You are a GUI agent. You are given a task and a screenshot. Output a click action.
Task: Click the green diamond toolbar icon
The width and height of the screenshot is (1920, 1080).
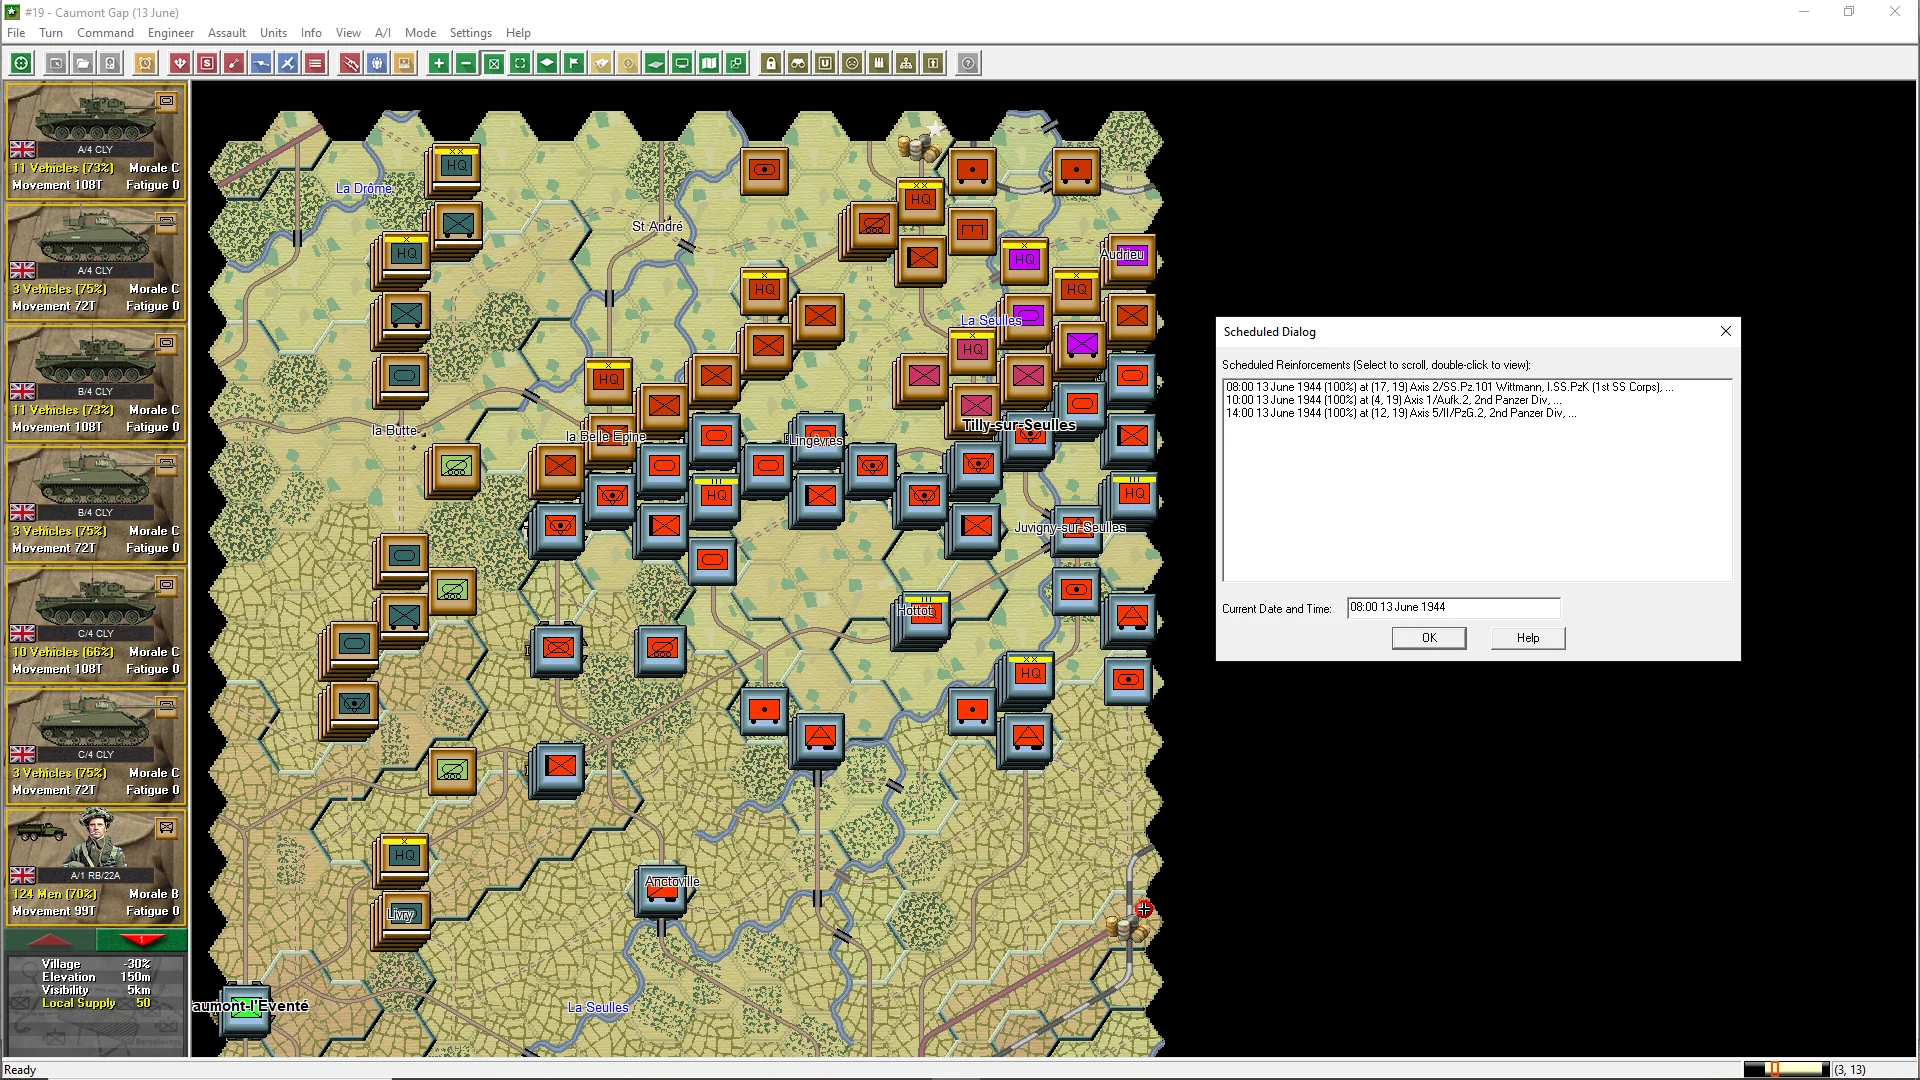[547, 63]
